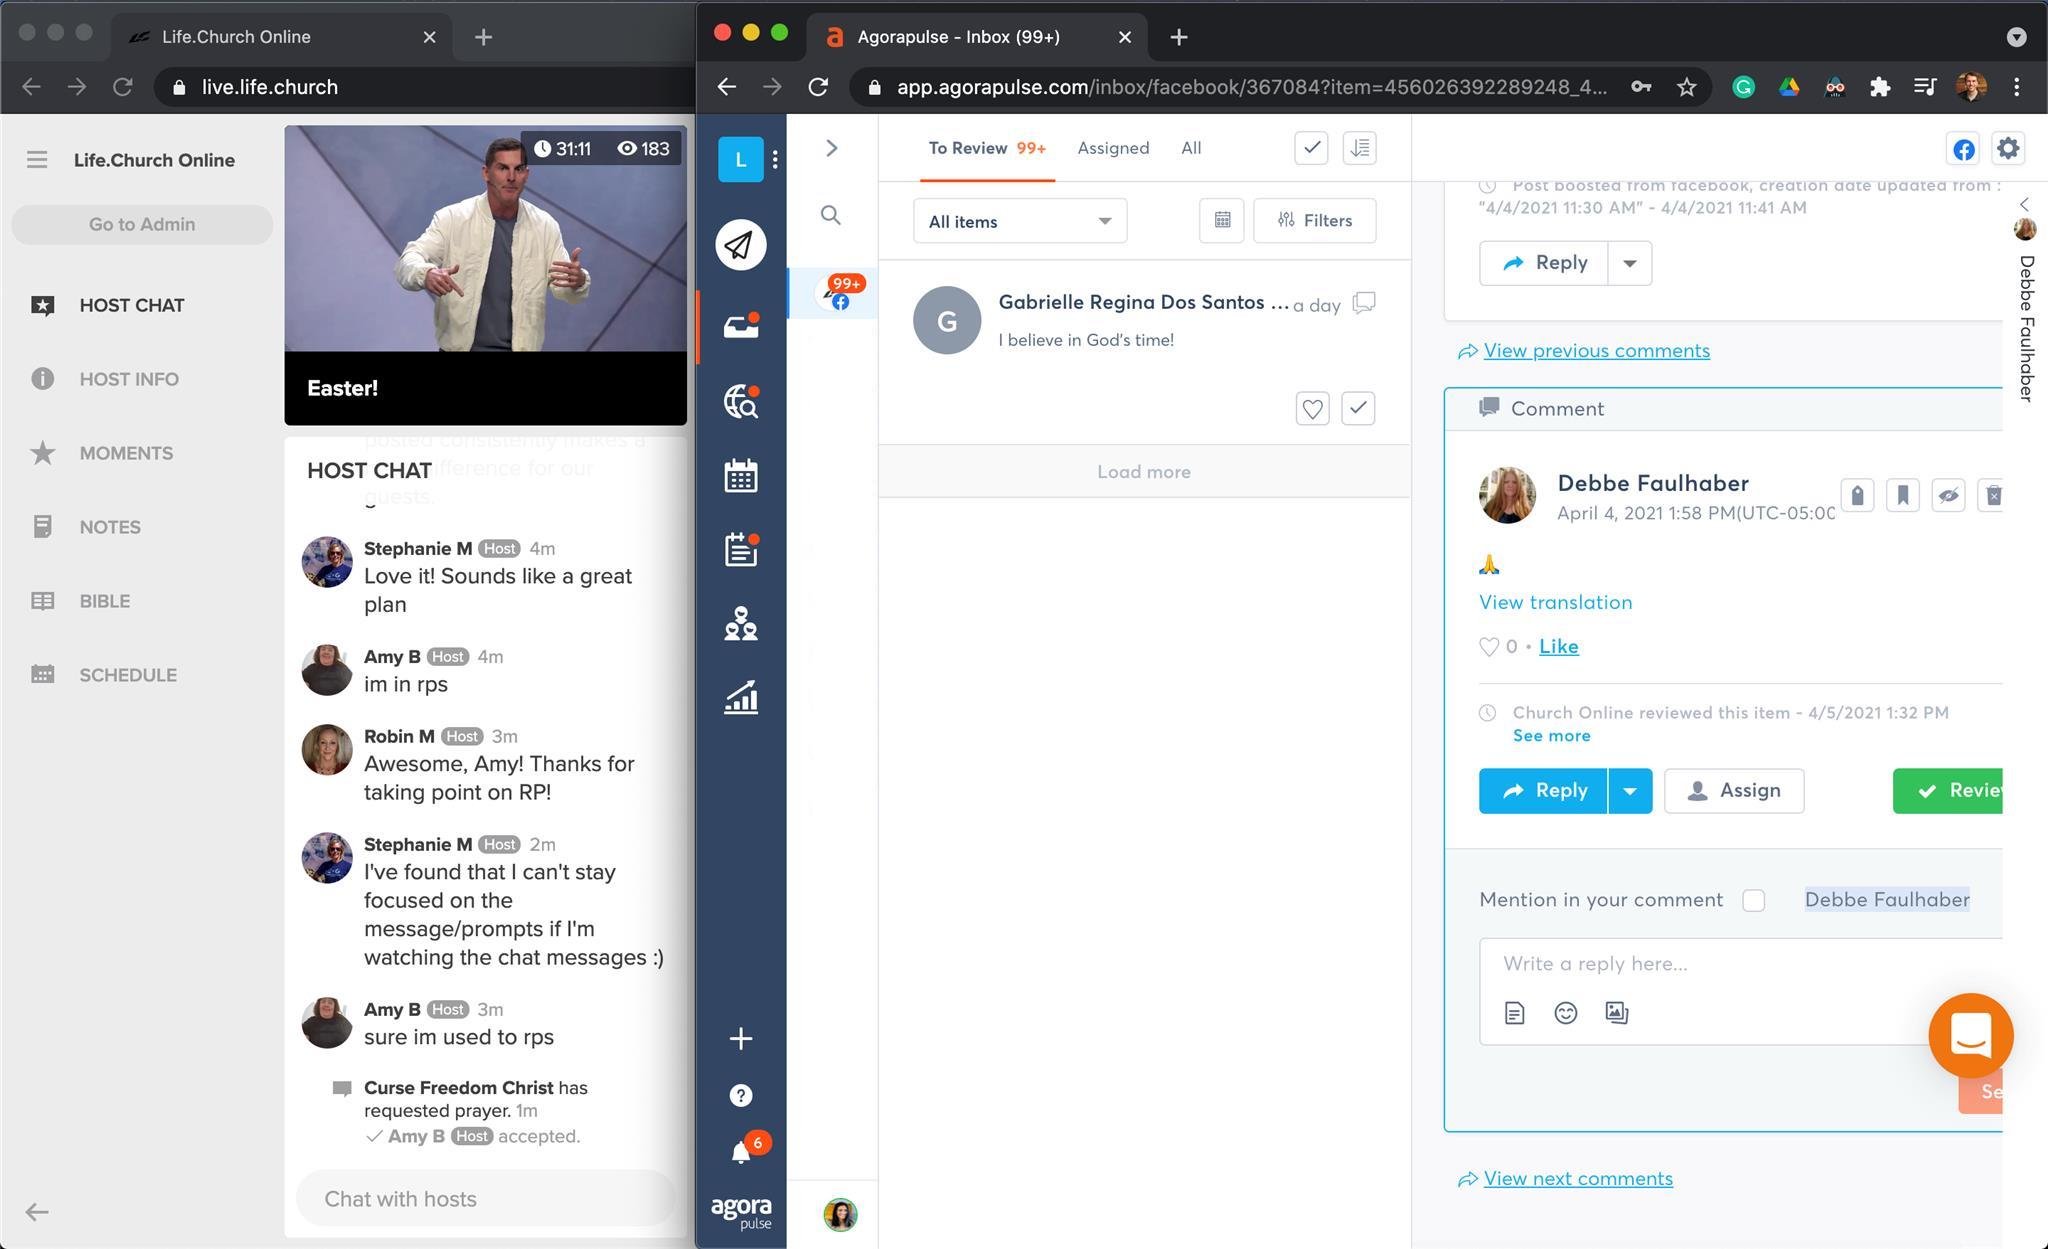
Task: Click the Grammarly extension icon in Chrome toolbar
Action: point(1743,87)
